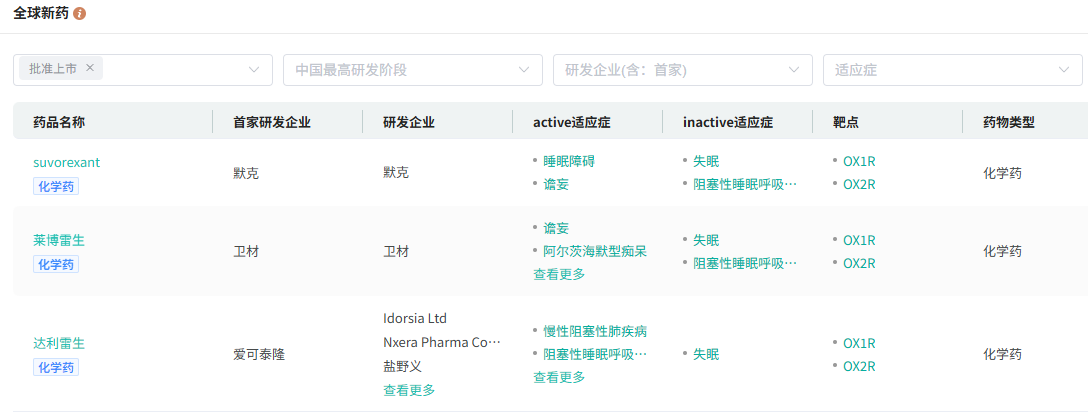Open 慢性阻塞性肺疾病 indication link
The width and height of the screenshot is (1088, 414).
tap(595, 331)
